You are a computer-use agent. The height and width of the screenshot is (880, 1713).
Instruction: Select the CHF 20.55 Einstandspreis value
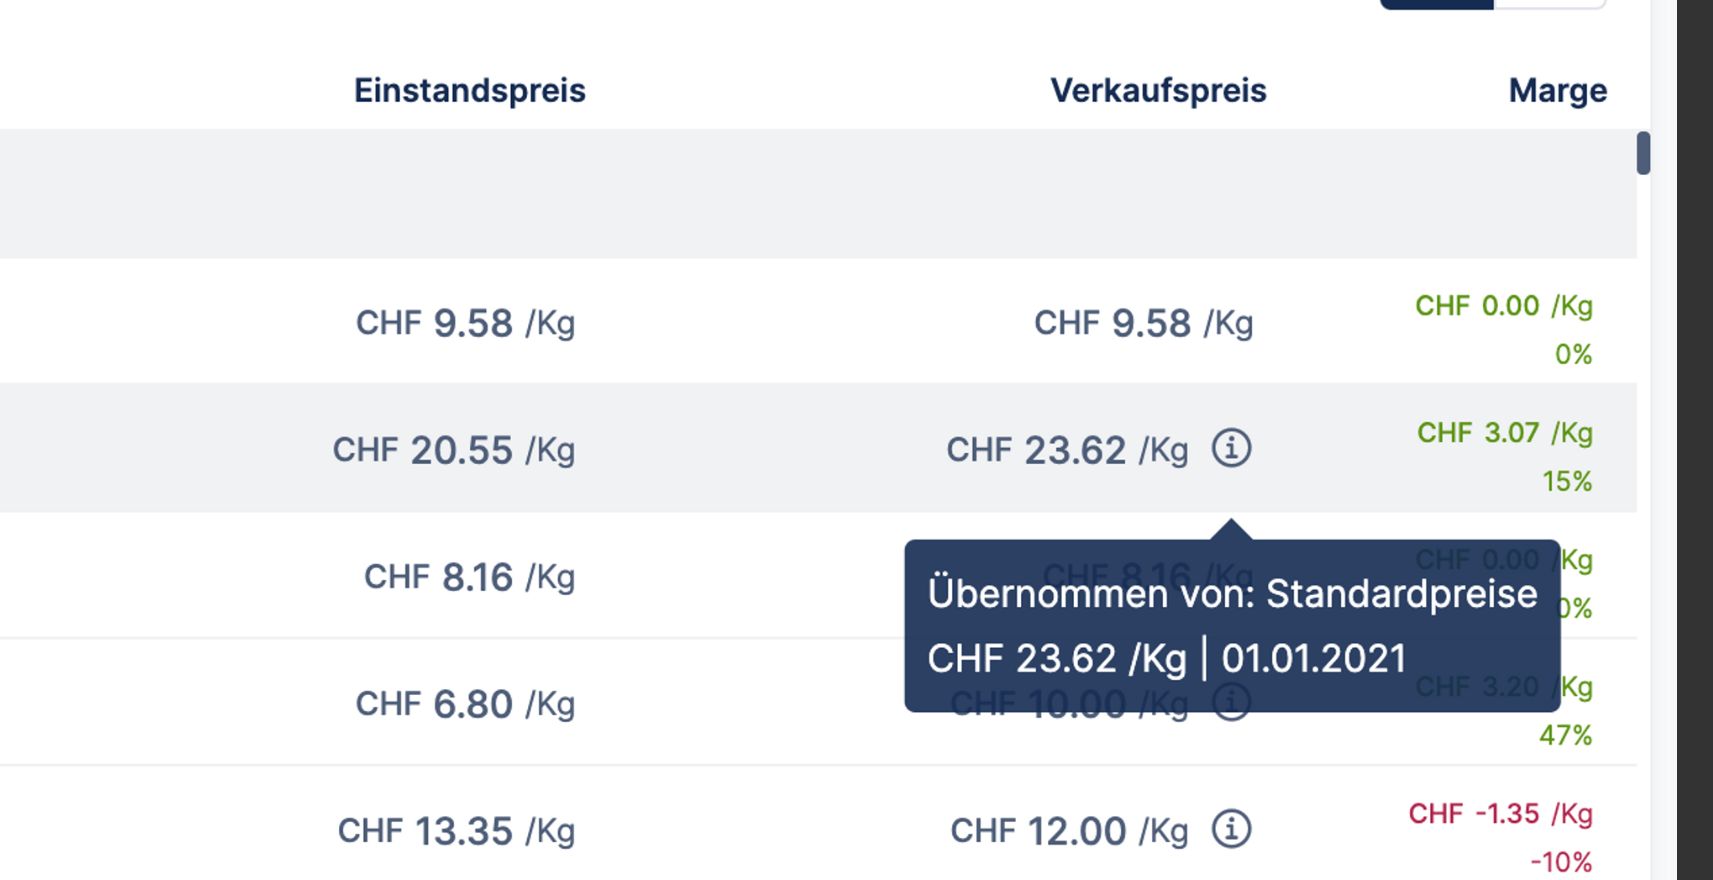454,450
